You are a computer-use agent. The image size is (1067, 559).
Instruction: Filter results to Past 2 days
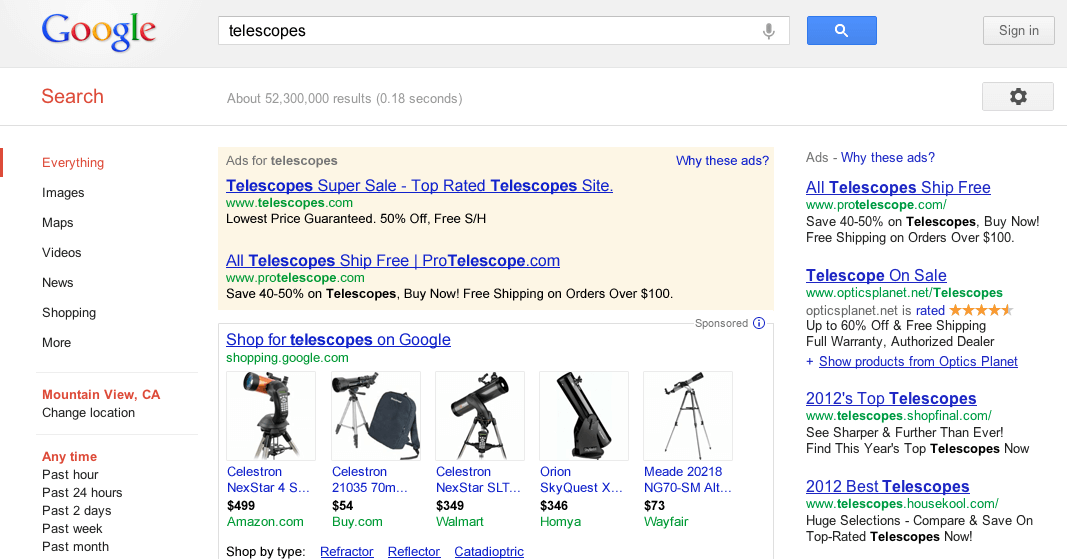coord(77,511)
